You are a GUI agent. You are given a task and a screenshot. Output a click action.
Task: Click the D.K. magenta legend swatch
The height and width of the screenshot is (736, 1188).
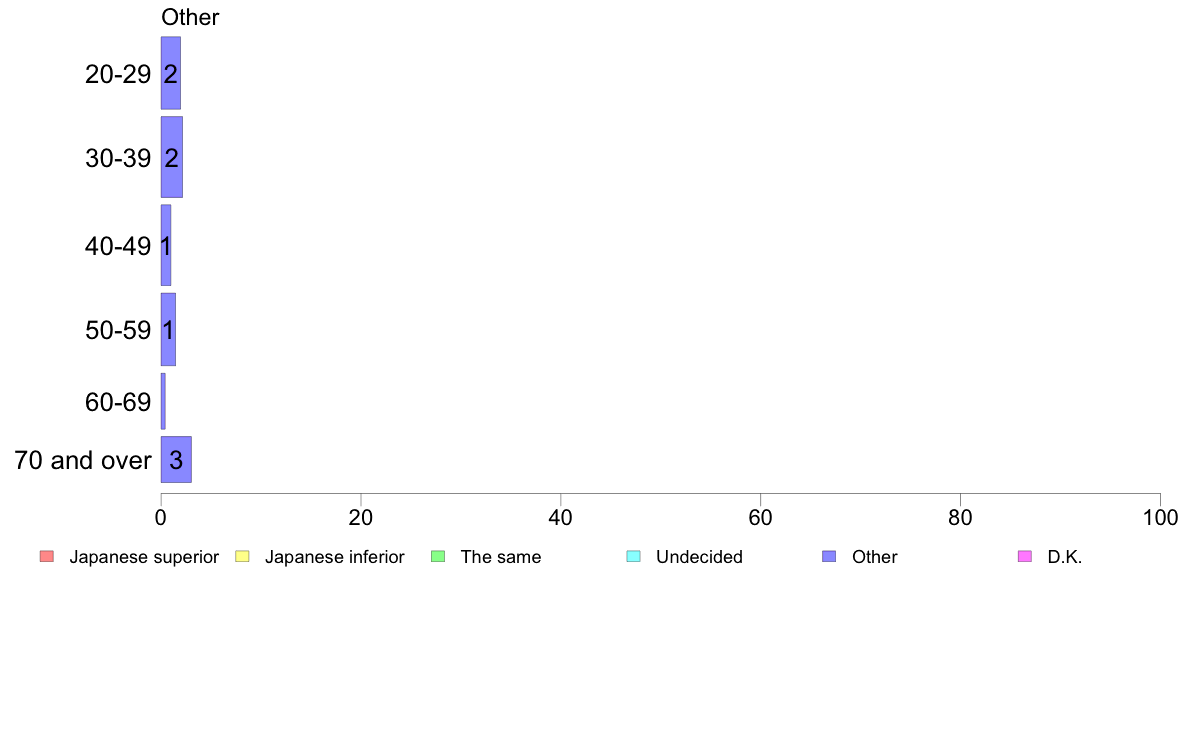(1024, 556)
